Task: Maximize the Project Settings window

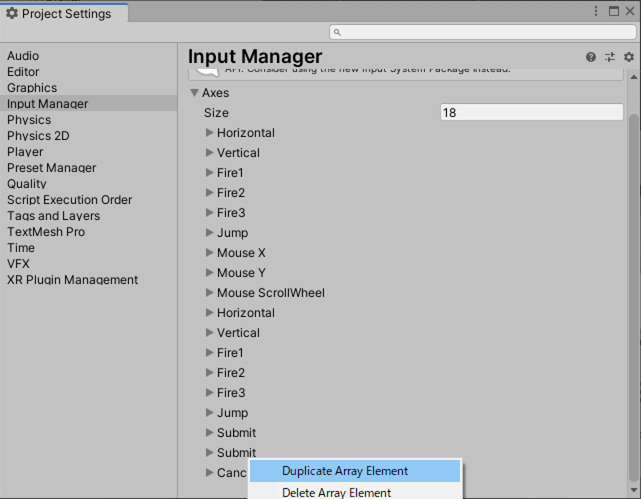Action: coord(614,11)
